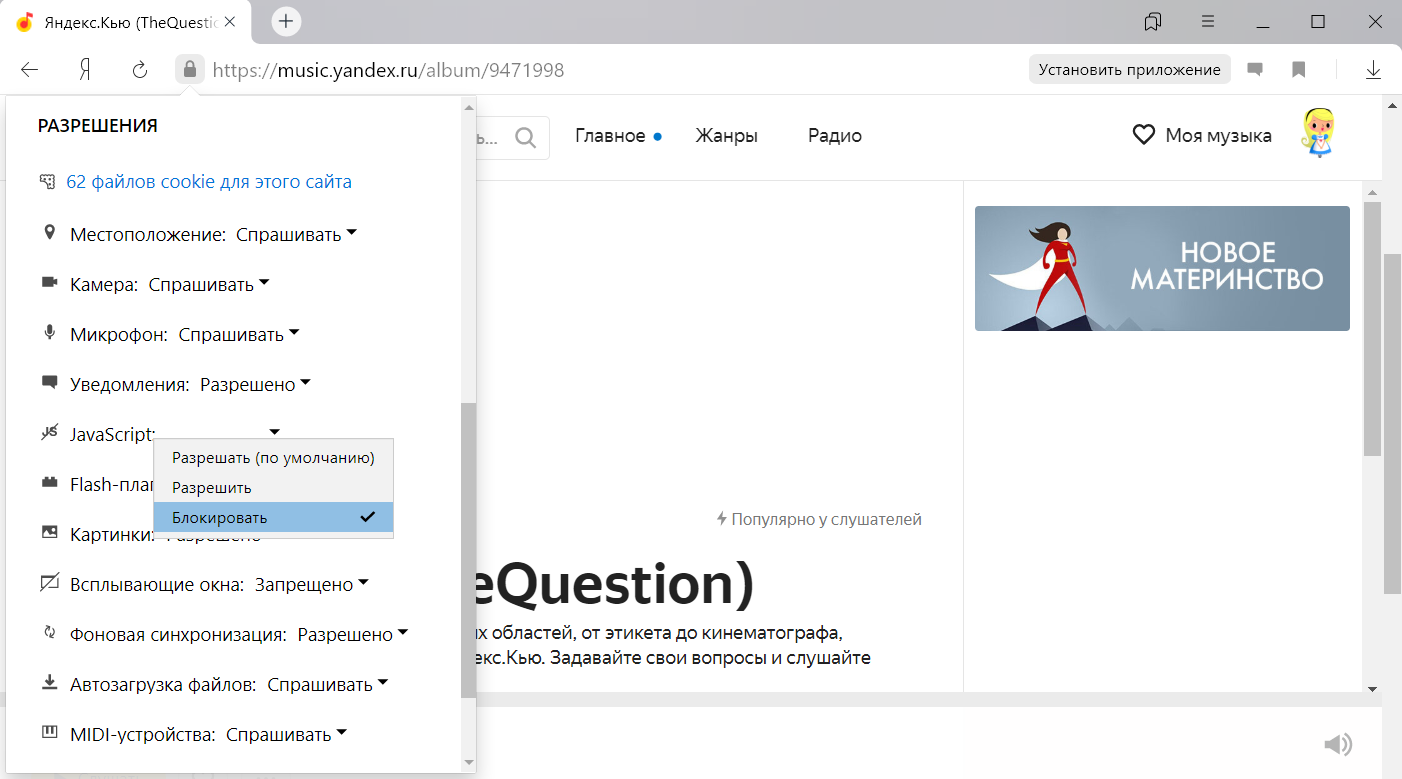Open 62 файлов cookie link
1402x779 pixels.
coord(209,182)
